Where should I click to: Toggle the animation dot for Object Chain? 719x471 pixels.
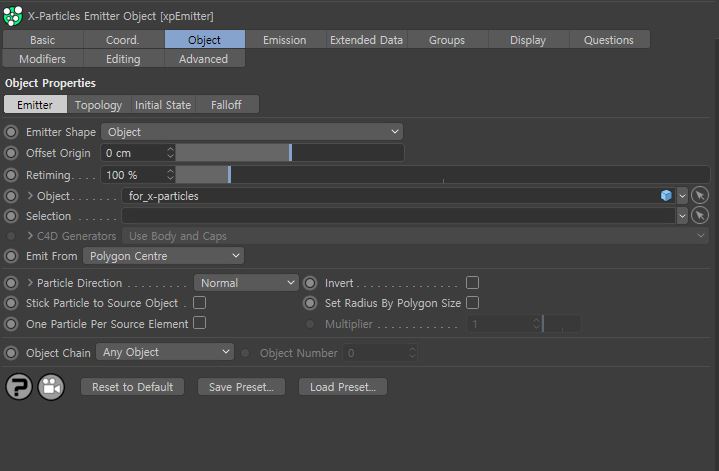(x=11, y=353)
